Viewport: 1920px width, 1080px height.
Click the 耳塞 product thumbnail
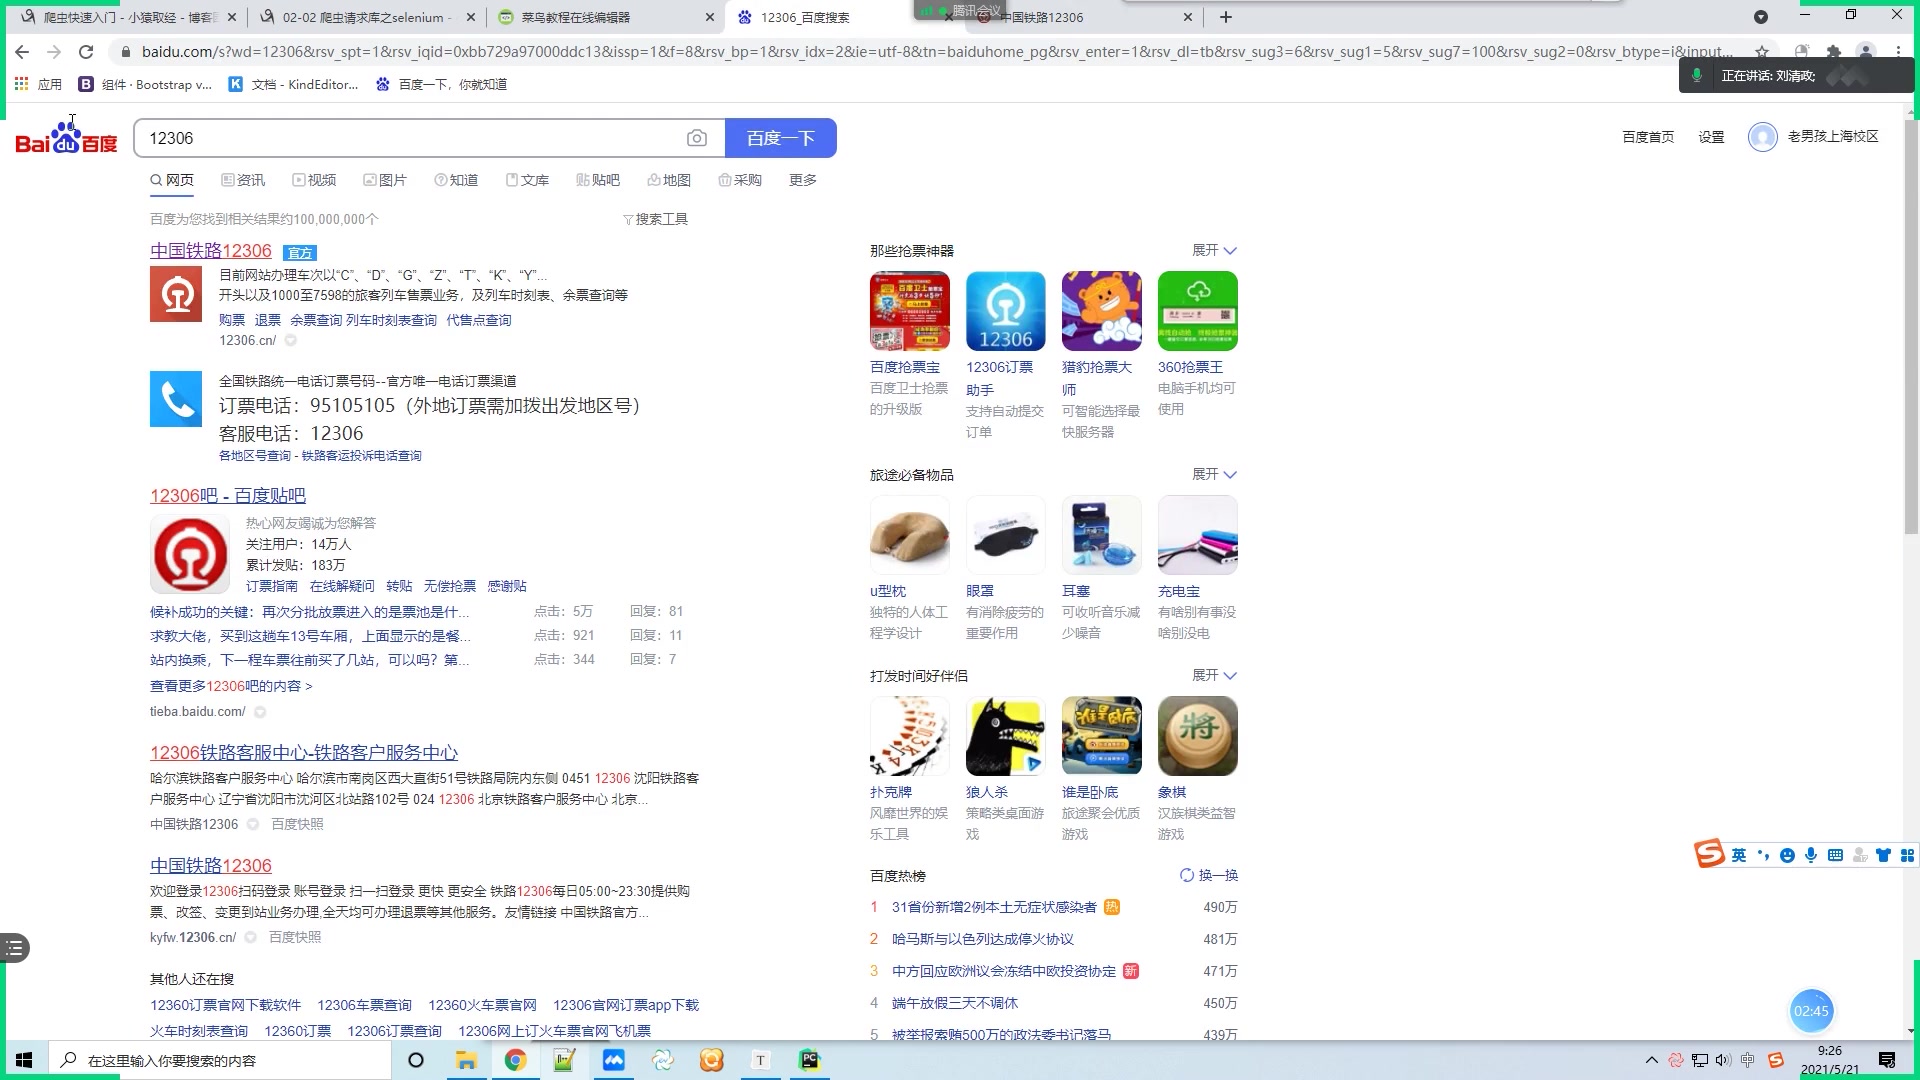point(1102,535)
